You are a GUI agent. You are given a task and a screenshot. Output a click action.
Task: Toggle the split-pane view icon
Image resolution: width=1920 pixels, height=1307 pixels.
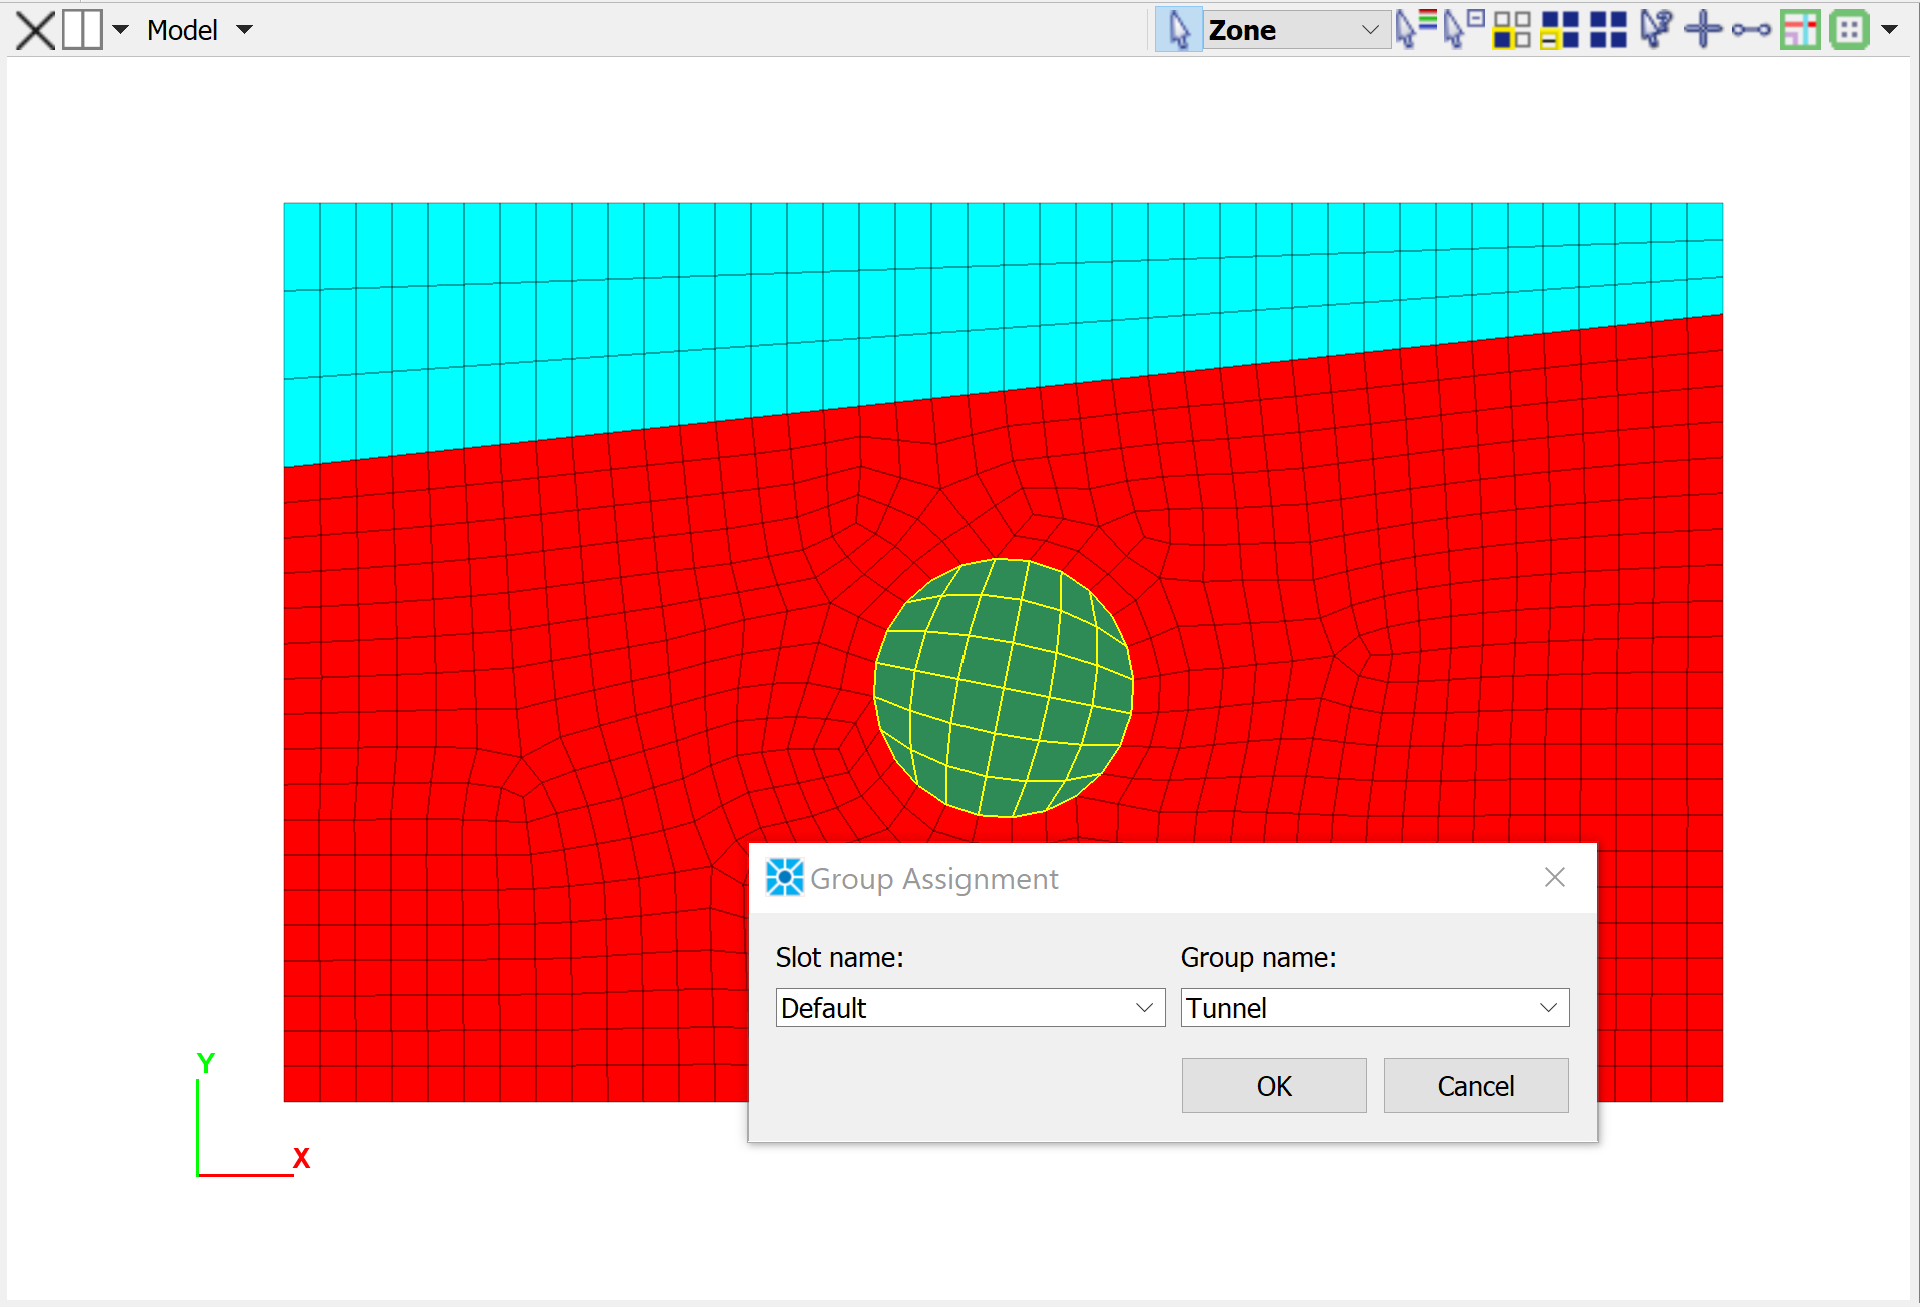click(x=82, y=30)
